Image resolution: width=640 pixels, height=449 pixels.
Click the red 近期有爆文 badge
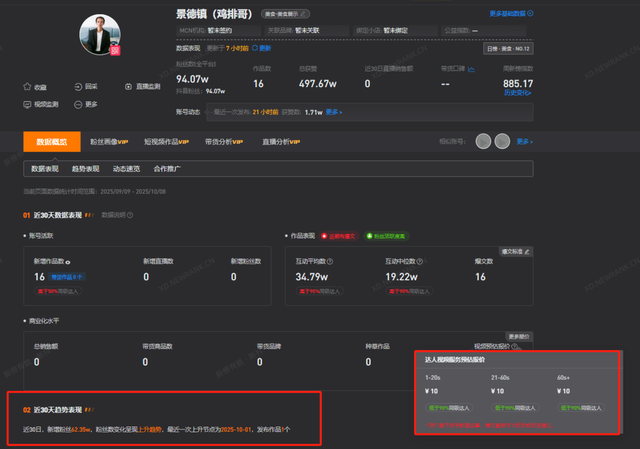tap(338, 236)
